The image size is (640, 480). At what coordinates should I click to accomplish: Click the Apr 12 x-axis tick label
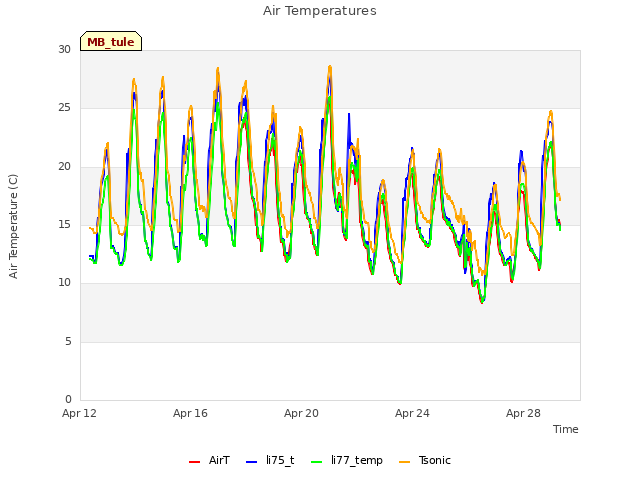pos(79,413)
